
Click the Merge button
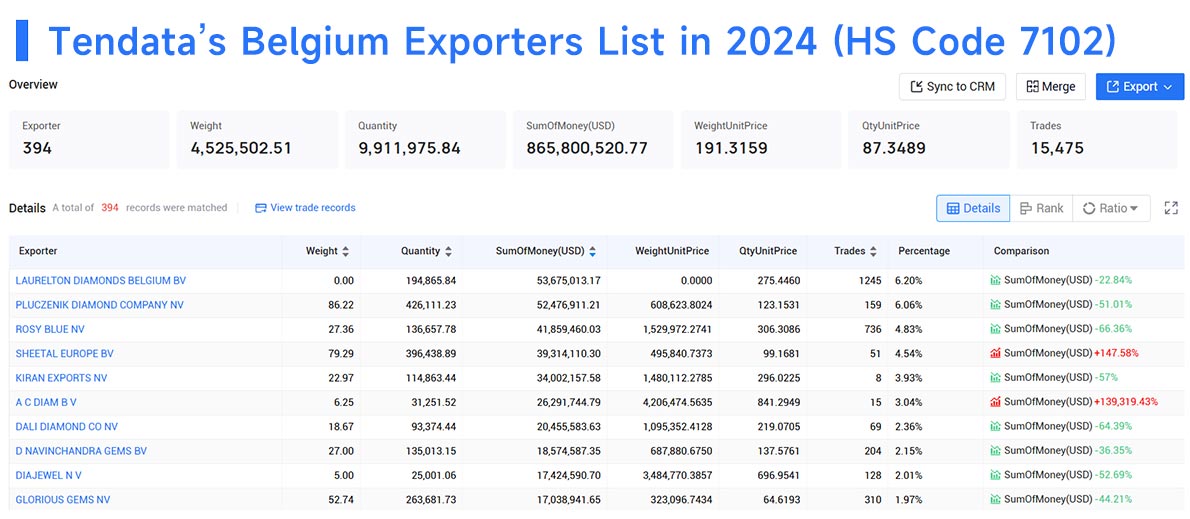[1050, 86]
